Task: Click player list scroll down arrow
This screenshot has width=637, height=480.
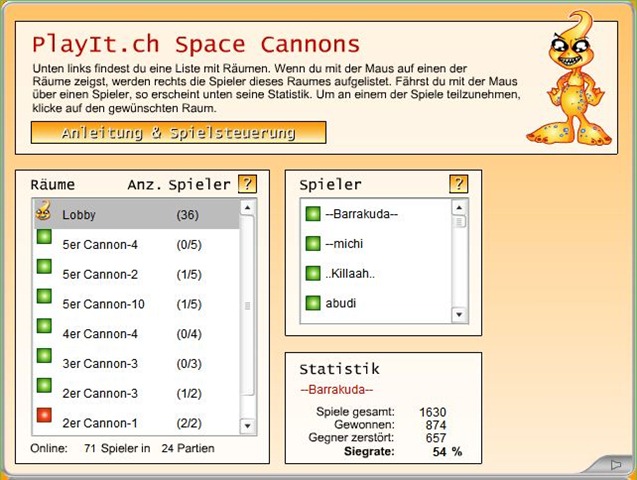Action: coord(459,314)
